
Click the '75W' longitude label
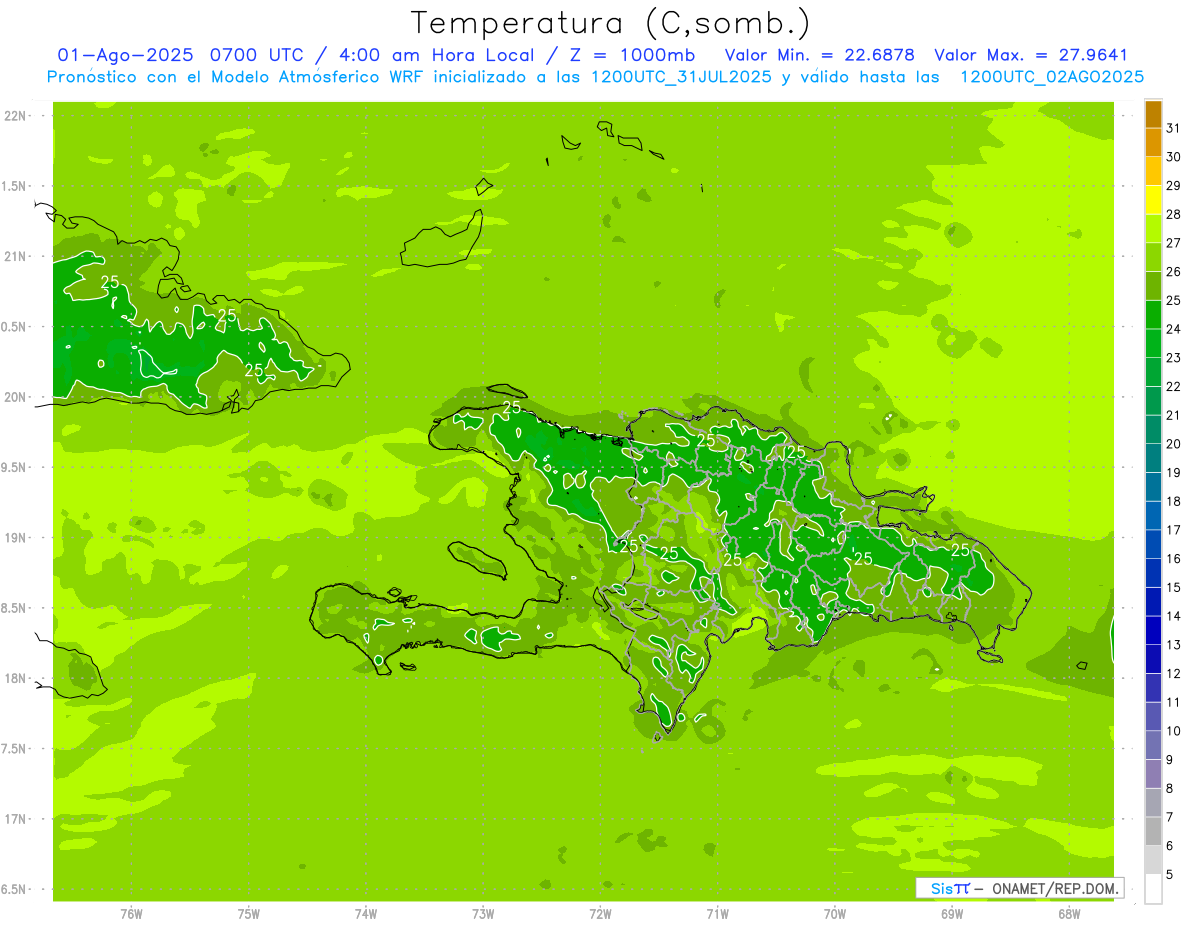click(249, 914)
